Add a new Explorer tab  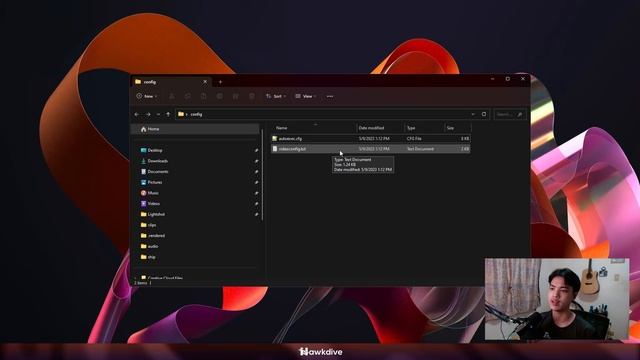[220, 82]
